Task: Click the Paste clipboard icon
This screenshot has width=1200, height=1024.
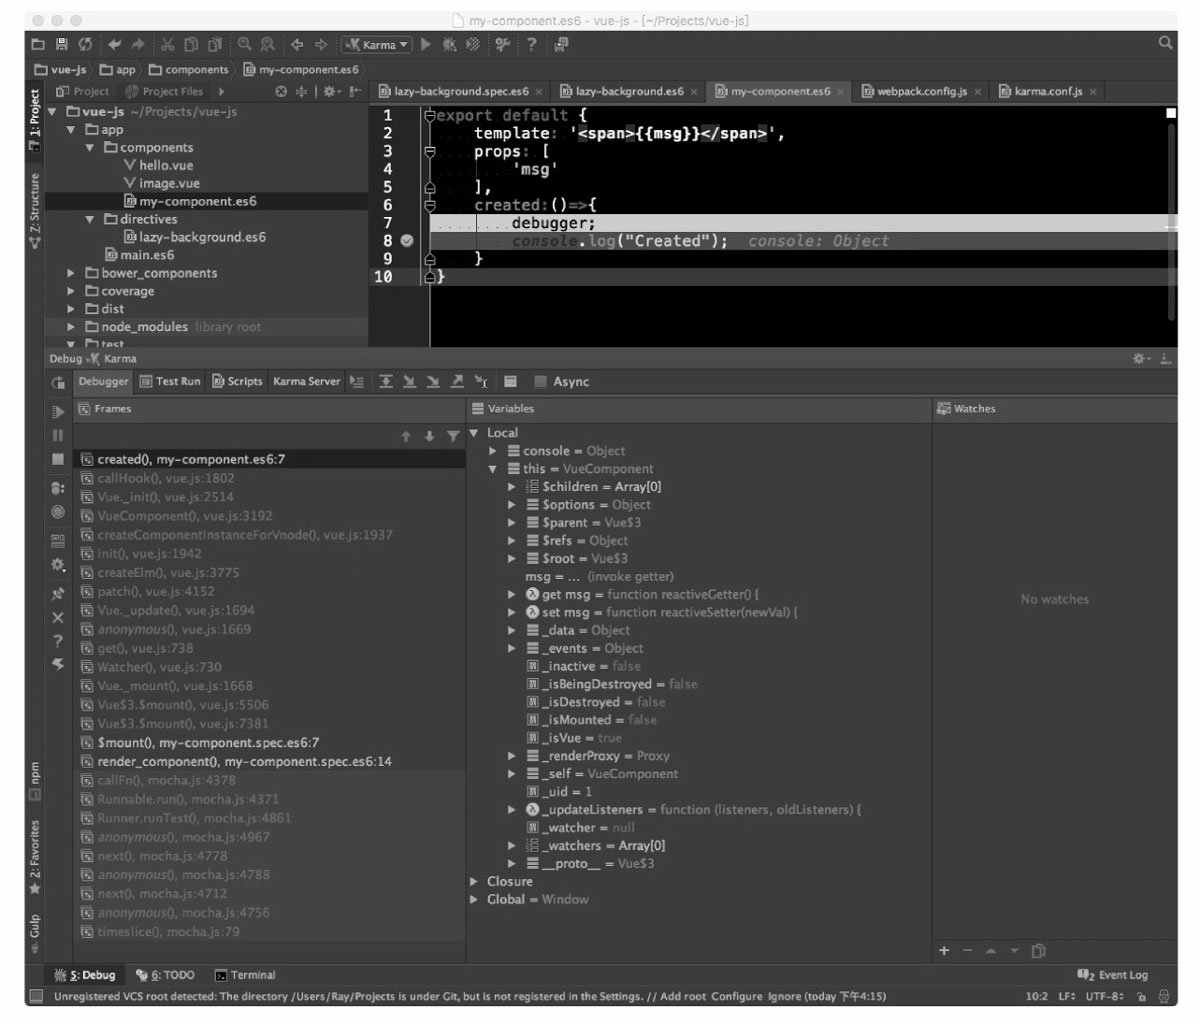Action: tap(215, 44)
